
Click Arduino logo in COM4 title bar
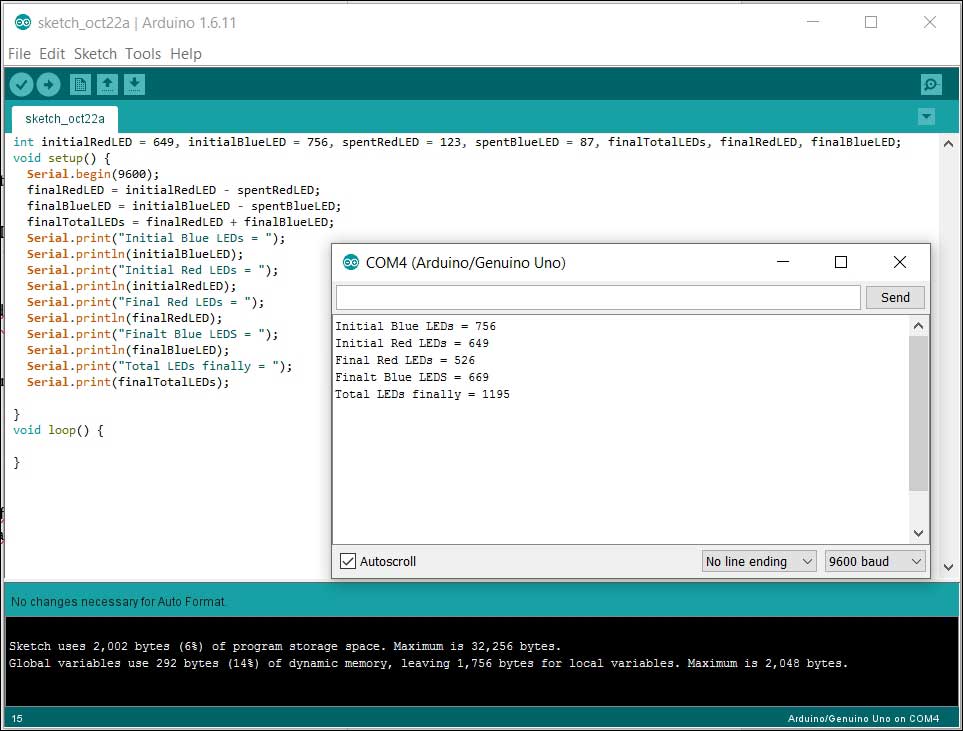(x=350, y=263)
